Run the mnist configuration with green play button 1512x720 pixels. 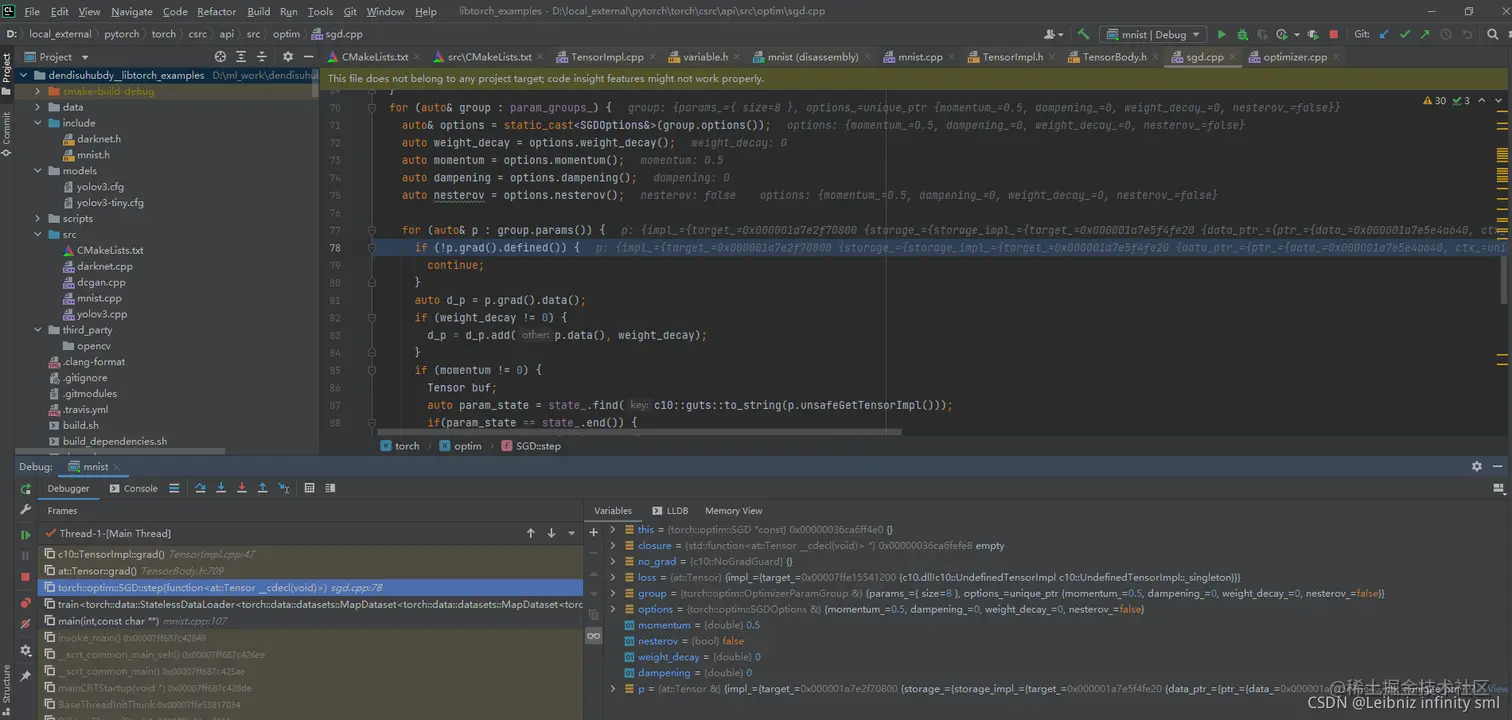[1221, 34]
